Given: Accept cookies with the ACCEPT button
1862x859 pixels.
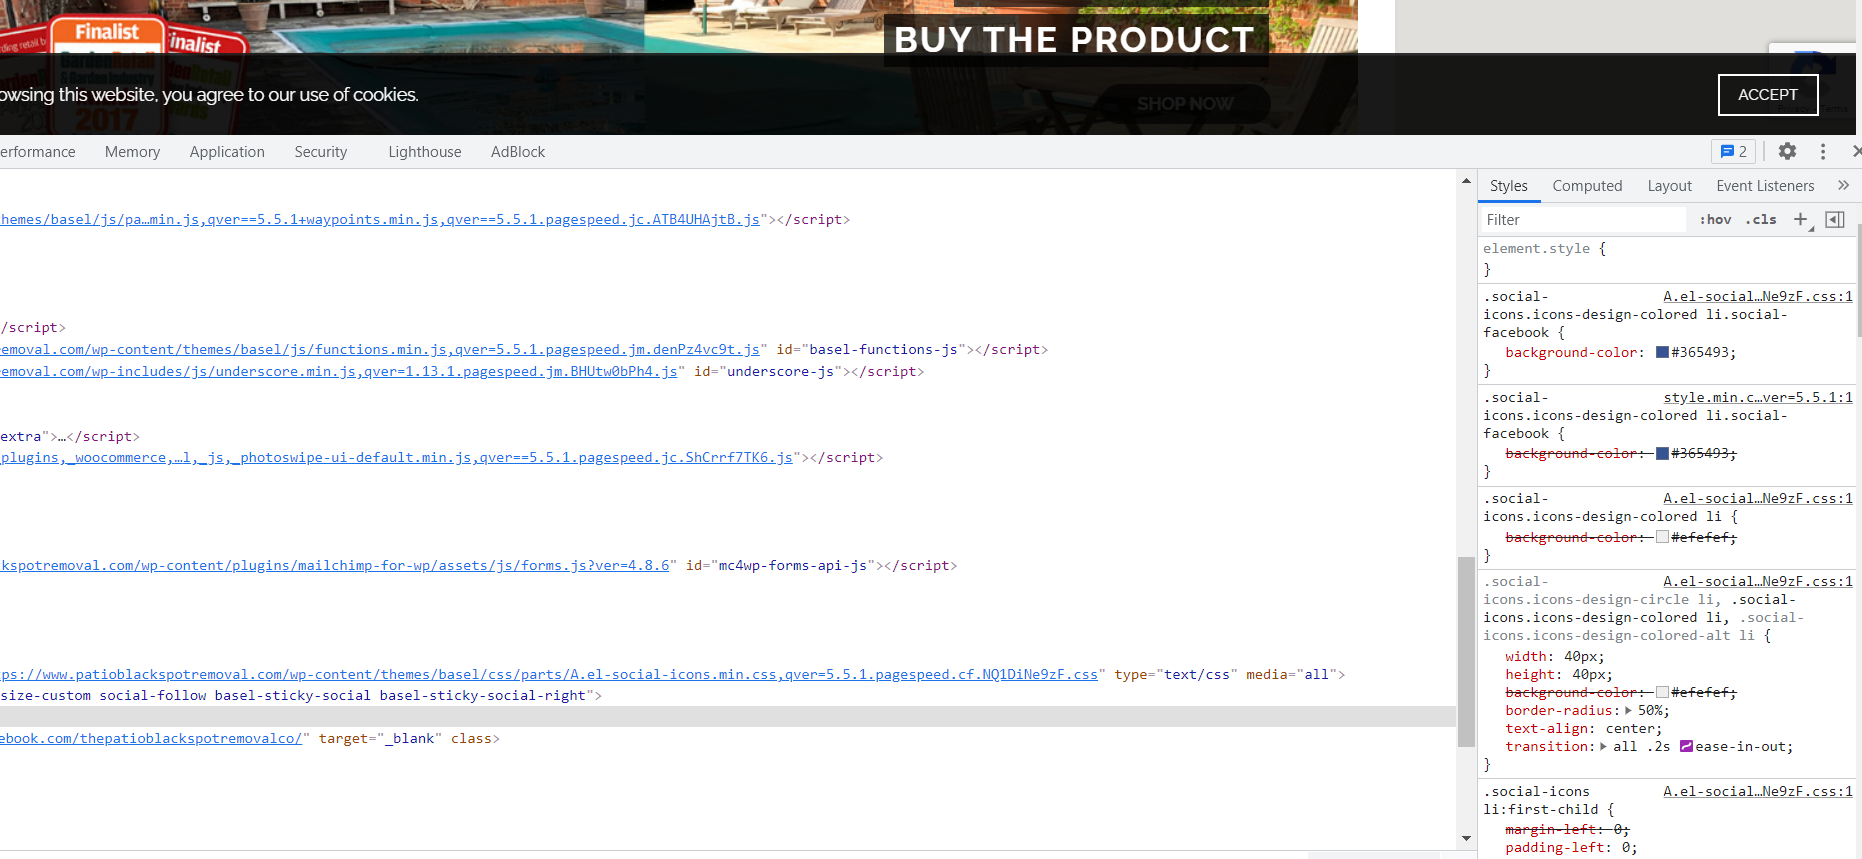Looking at the screenshot, I should click(1768, 95).
